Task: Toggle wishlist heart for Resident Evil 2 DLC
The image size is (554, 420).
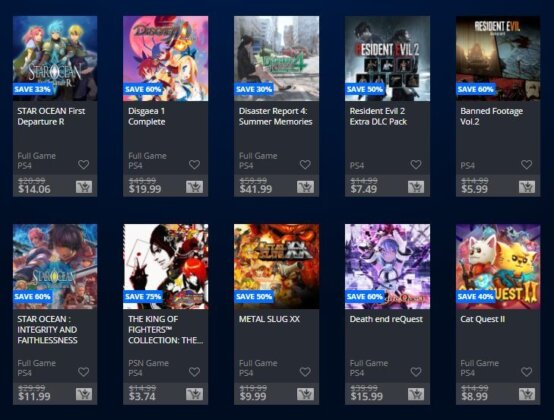Action: (x=416, y=164)
